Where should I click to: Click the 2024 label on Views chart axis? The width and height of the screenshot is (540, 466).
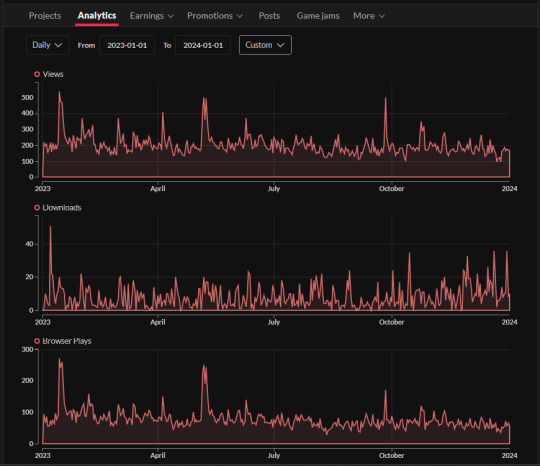[509, 189]
